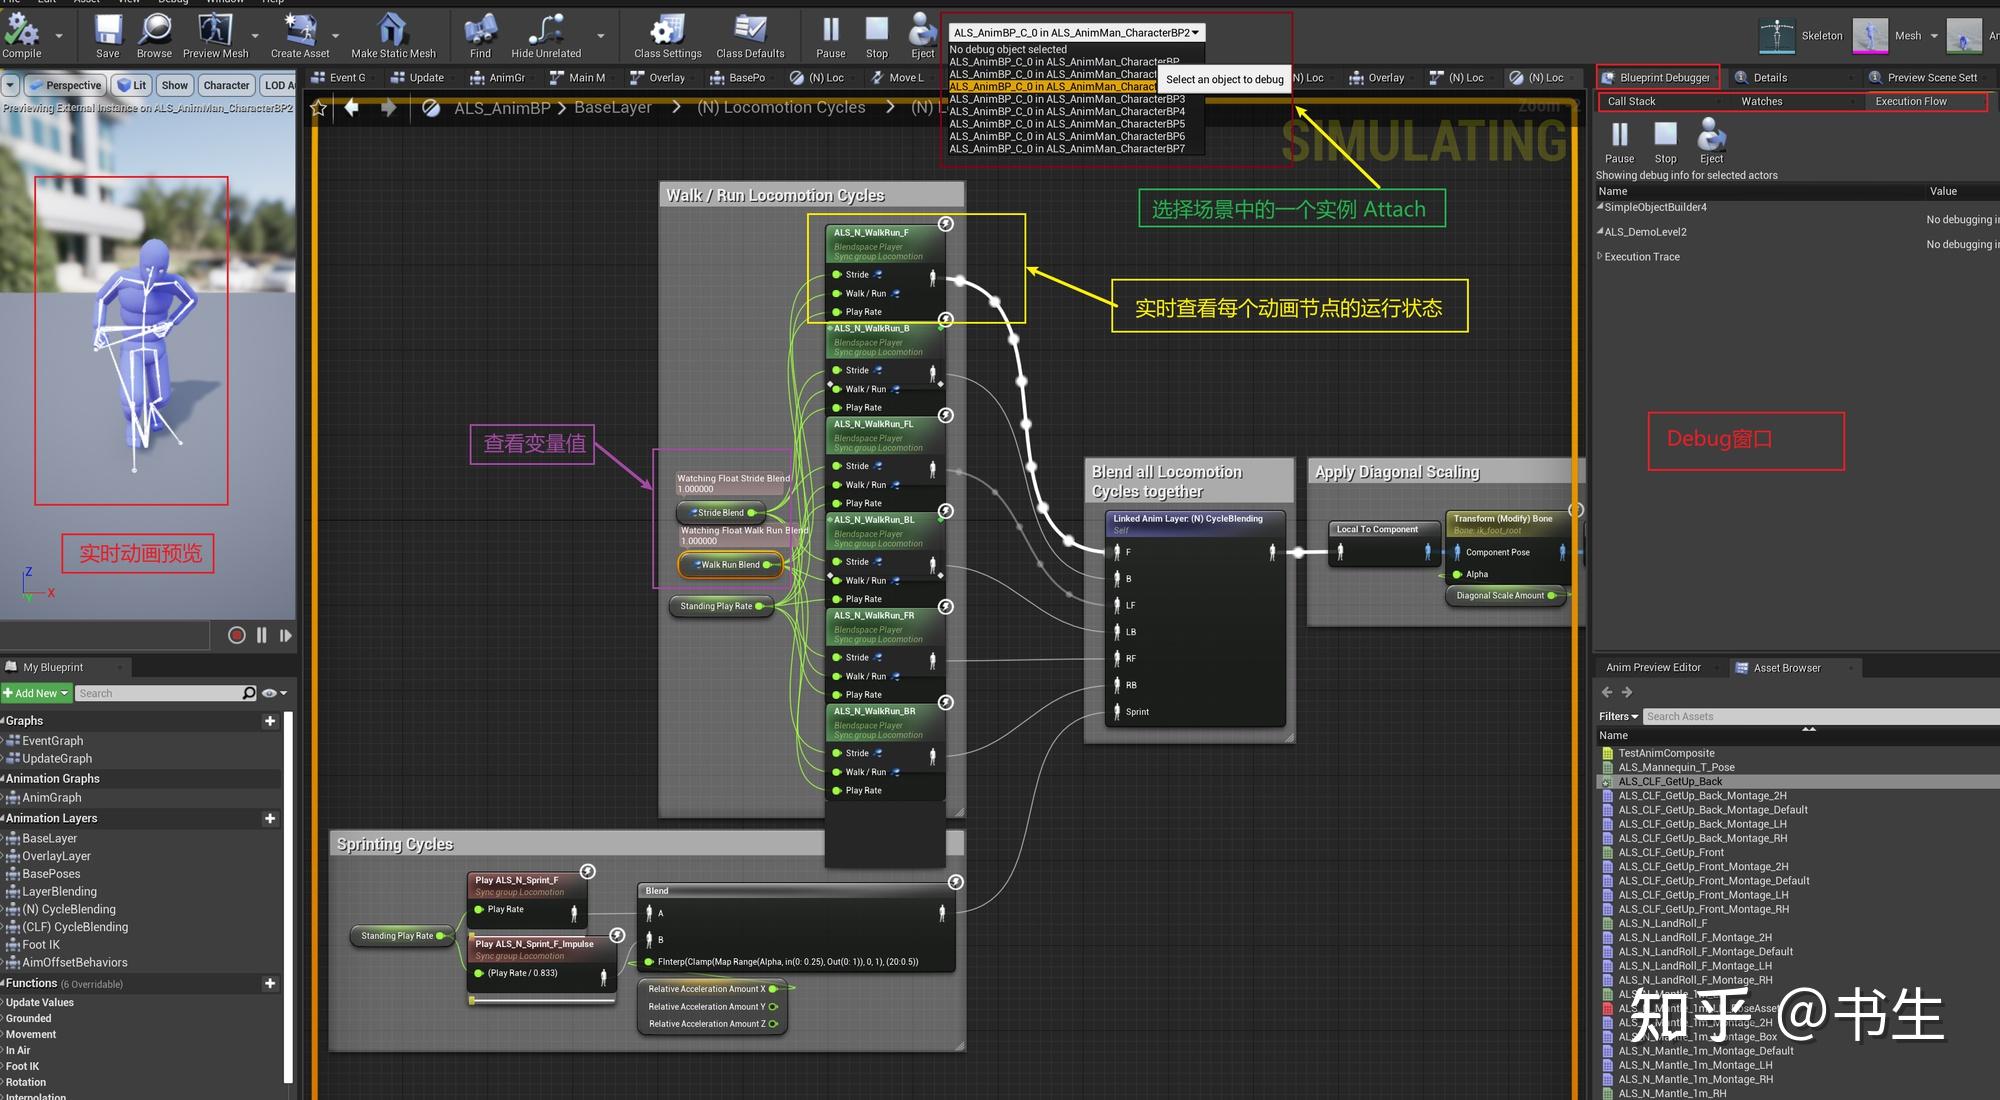The image size is (2000, 1100).
Task: Click the Make Static Mesh icon
Action: pos(392,30)
